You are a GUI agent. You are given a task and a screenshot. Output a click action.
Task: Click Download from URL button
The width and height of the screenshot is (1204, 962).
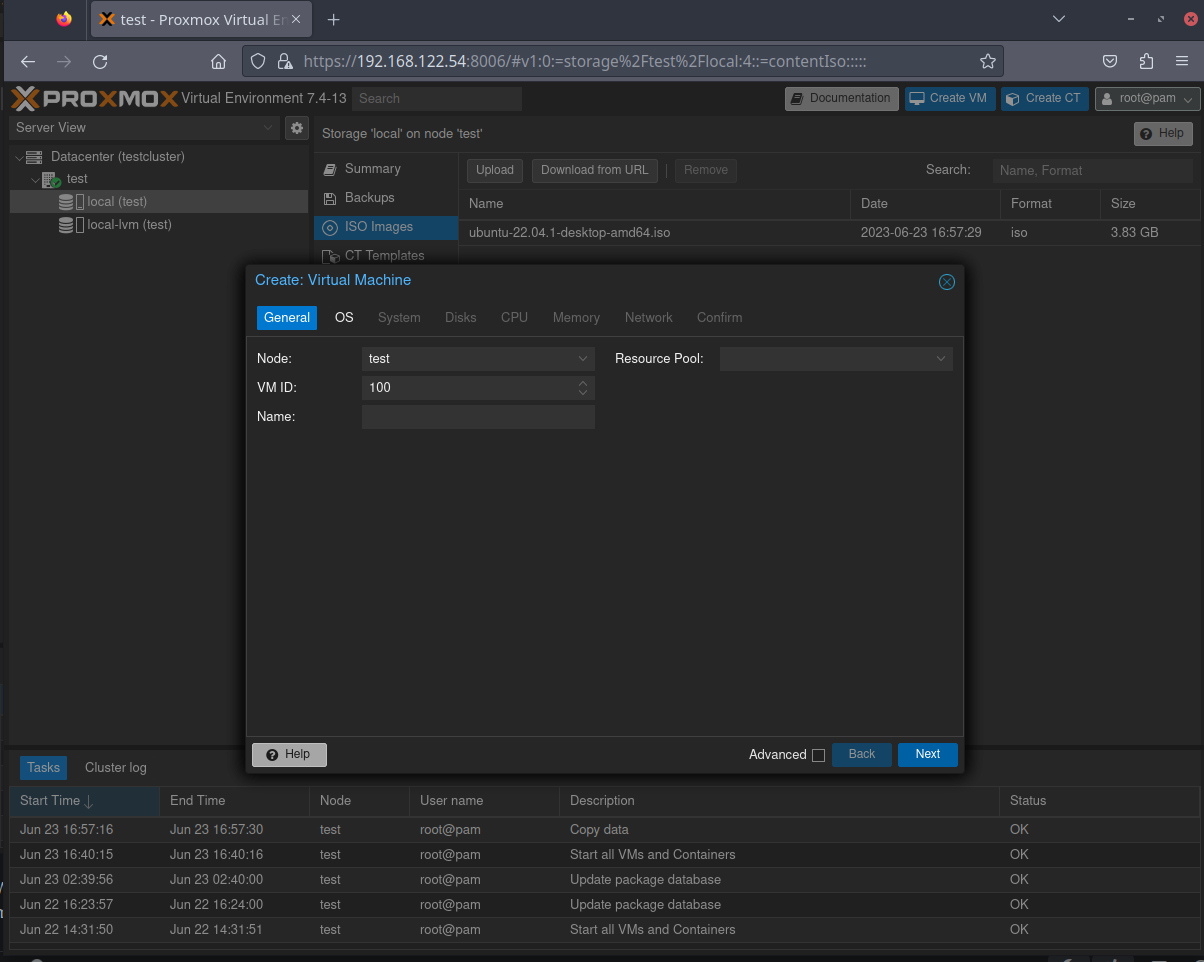(595, 170)
